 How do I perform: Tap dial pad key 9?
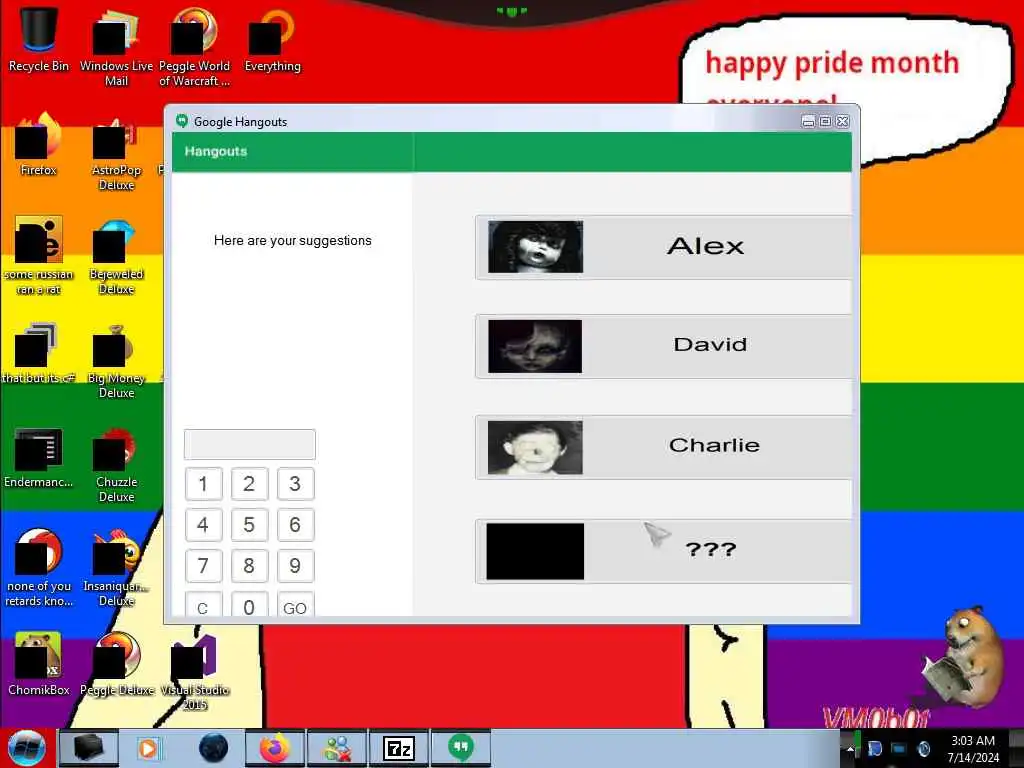click(295, 566)
